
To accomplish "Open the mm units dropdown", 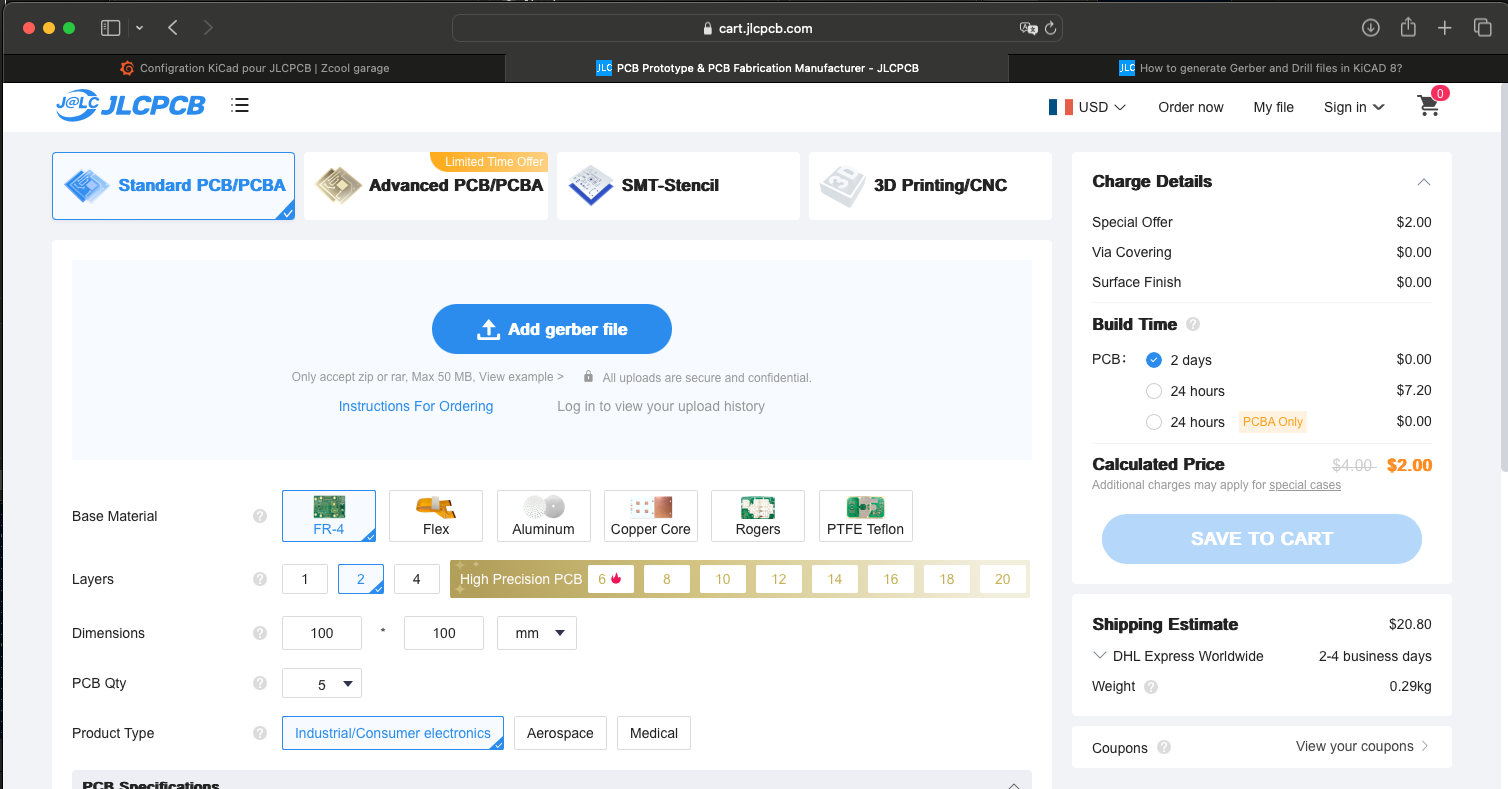I will (x=537, y=633).
